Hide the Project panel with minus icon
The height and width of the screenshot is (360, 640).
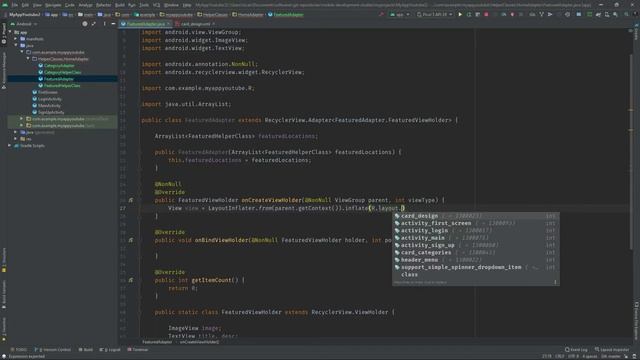point(113,24)
